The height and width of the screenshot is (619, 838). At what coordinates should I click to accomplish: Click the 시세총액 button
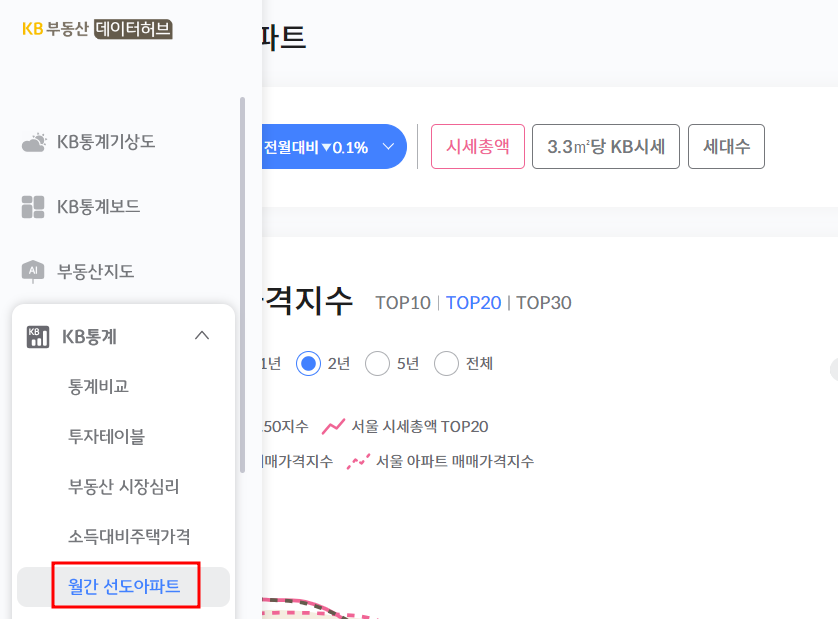477,146
